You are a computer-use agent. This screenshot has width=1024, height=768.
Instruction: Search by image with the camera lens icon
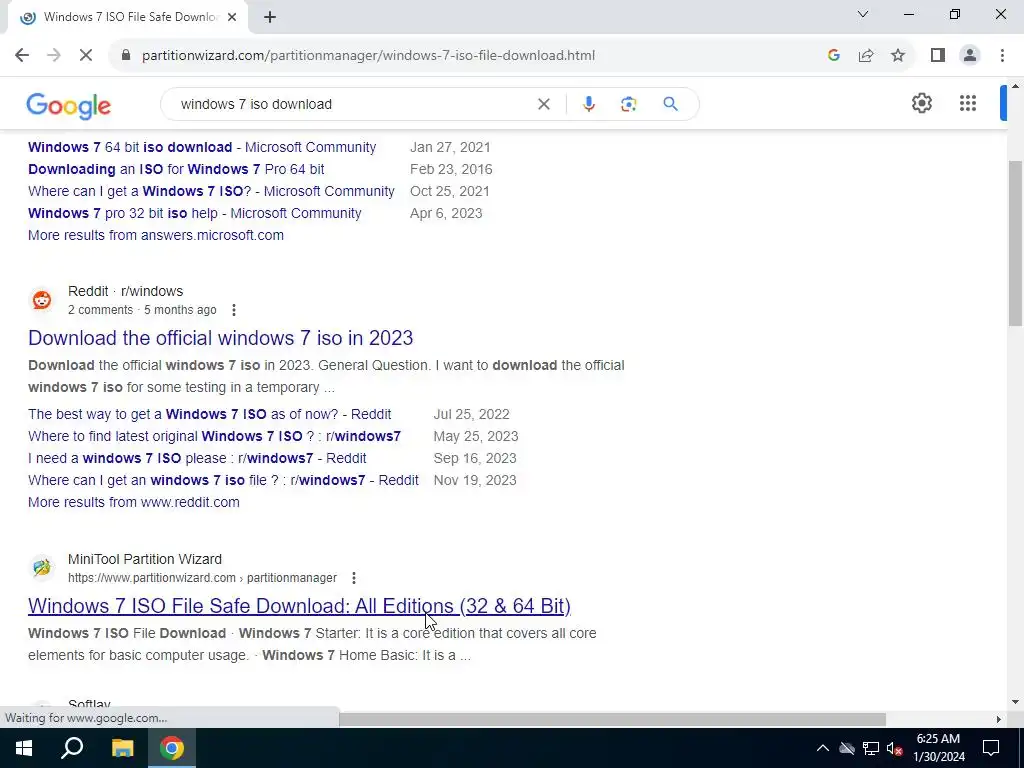coord(628,104)
